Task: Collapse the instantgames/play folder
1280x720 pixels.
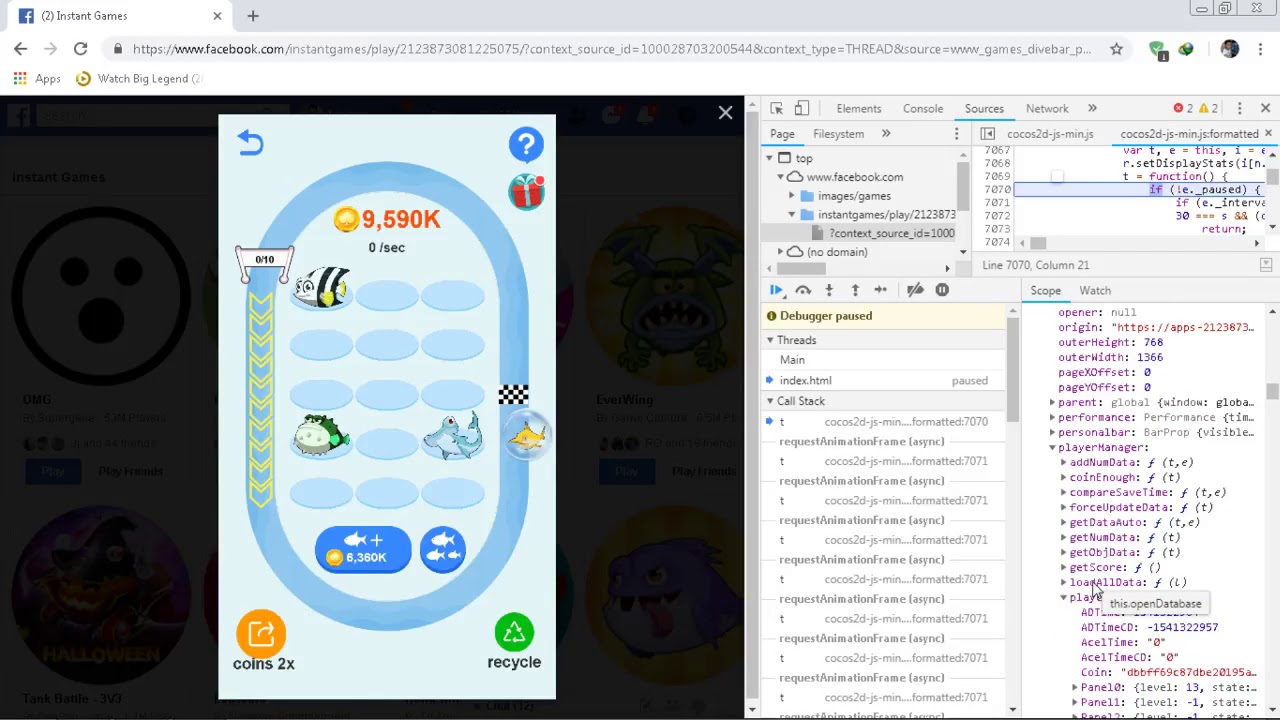Action: (792, 215)
